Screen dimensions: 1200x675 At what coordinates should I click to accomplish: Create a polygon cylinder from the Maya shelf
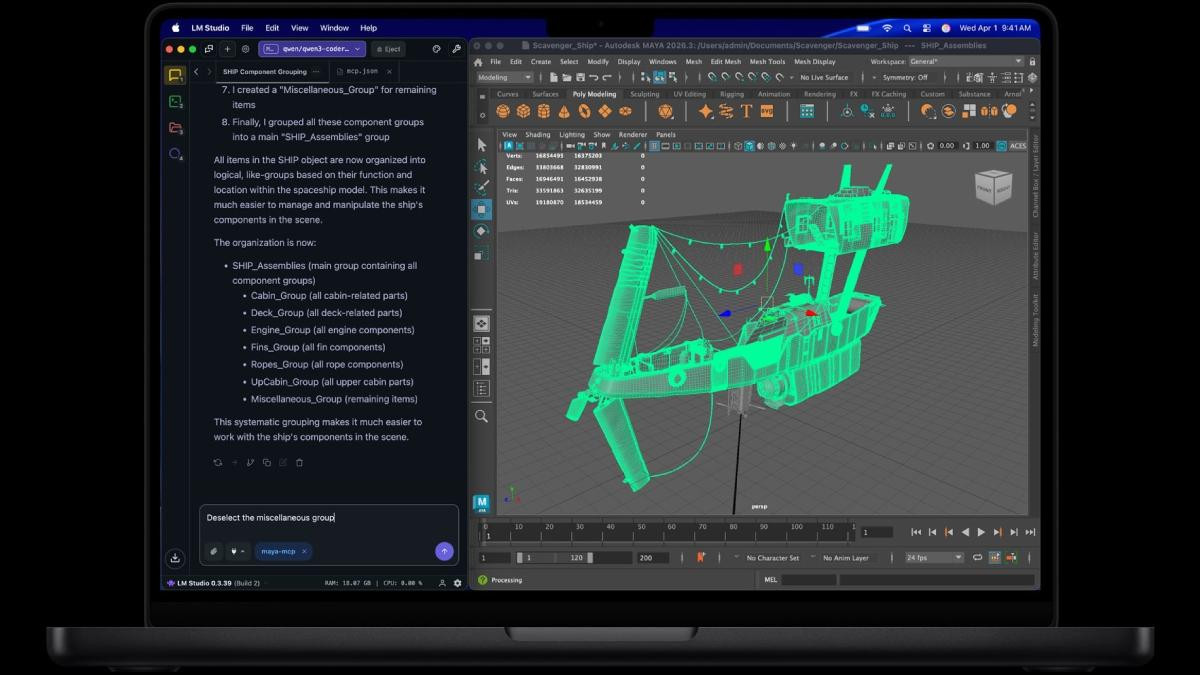pos(544,111)
